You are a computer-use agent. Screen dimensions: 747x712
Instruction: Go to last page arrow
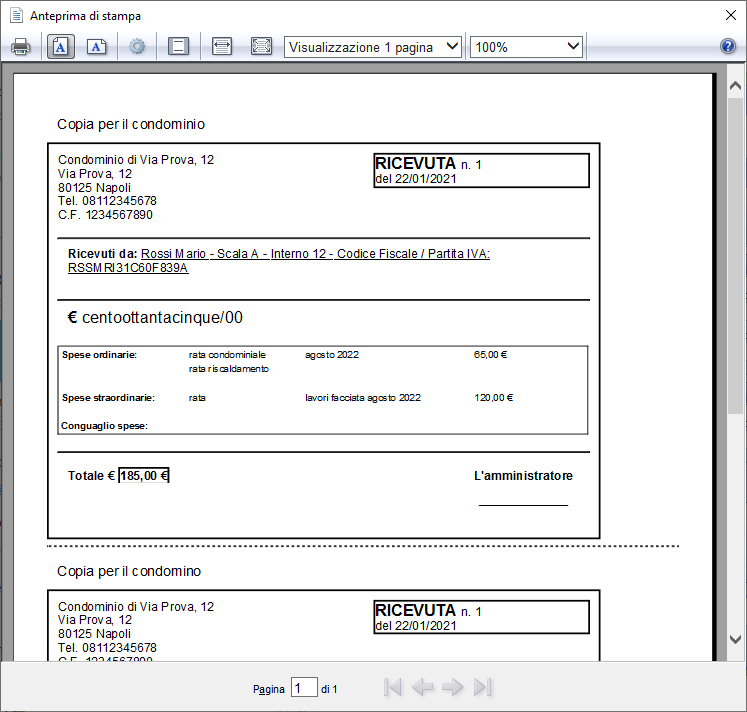coord(482,687)
